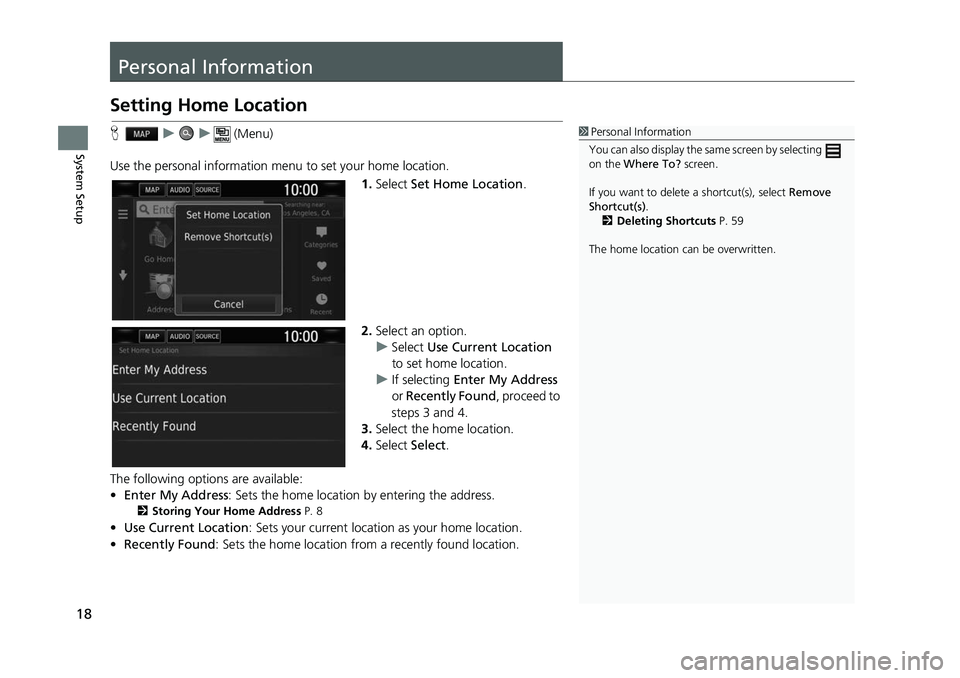This screenshot has height=678, width=960.
Task: Click the menu lines icon in sidebar note
Action: point(833,151)
